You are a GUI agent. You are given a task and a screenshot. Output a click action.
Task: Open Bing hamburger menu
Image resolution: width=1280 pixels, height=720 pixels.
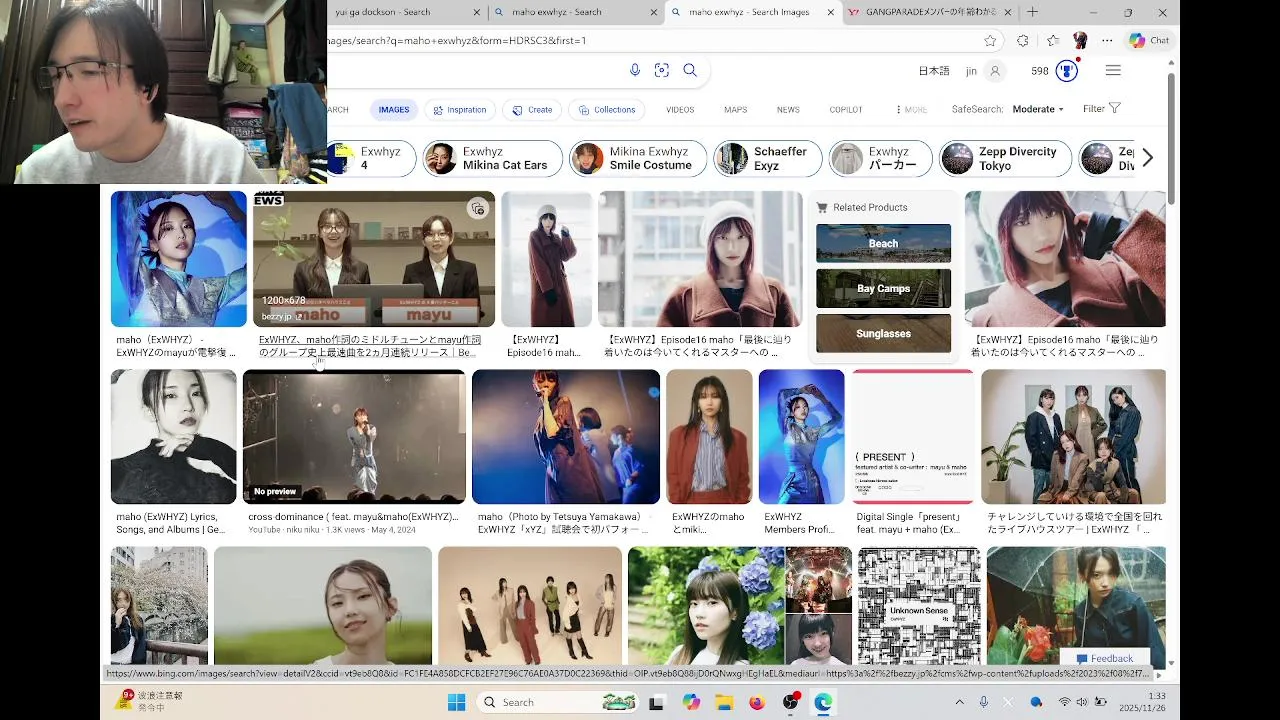tap(1113, 71)
